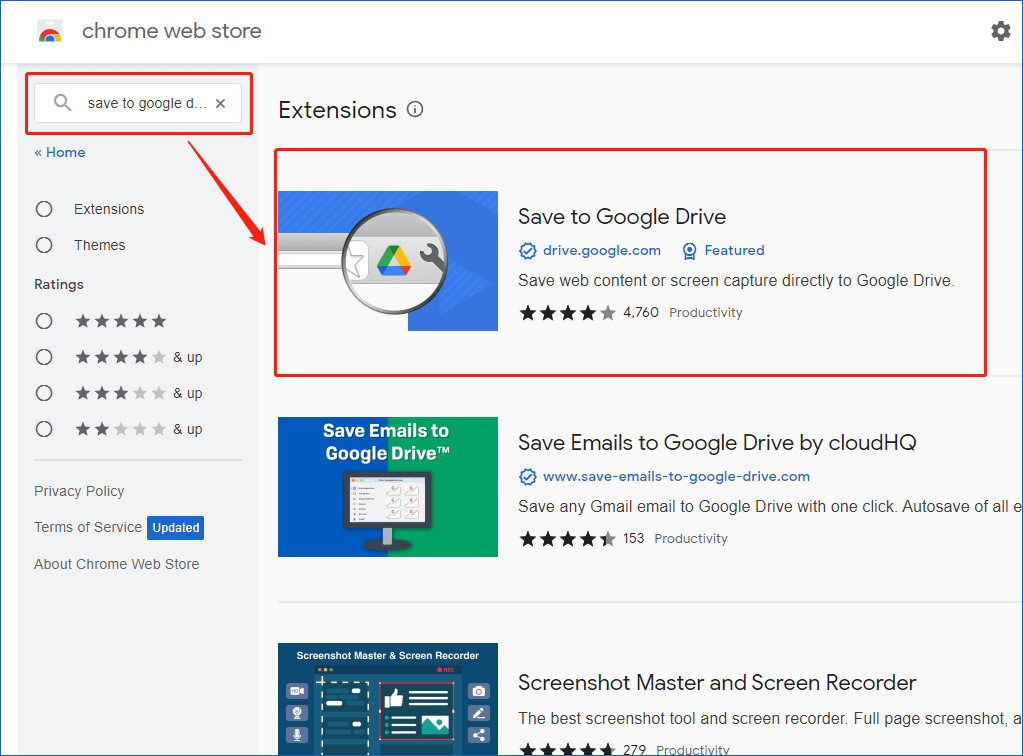1023x756 pixels.
Task: Click the search magnifier icon
Action: point(63,103)
